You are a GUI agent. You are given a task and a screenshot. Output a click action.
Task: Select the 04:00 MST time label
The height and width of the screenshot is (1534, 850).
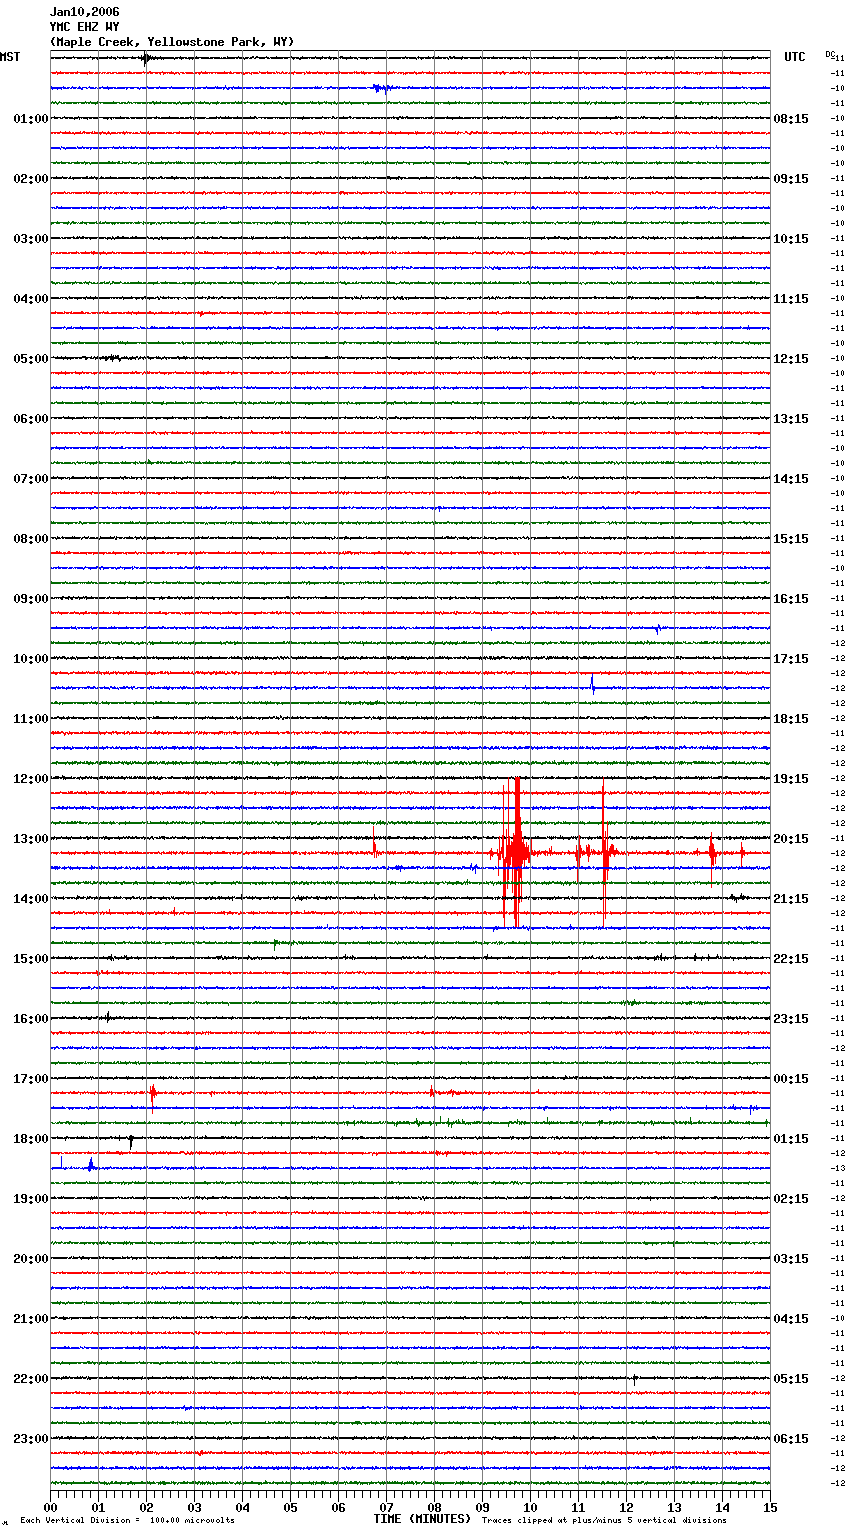click(31, 299)
